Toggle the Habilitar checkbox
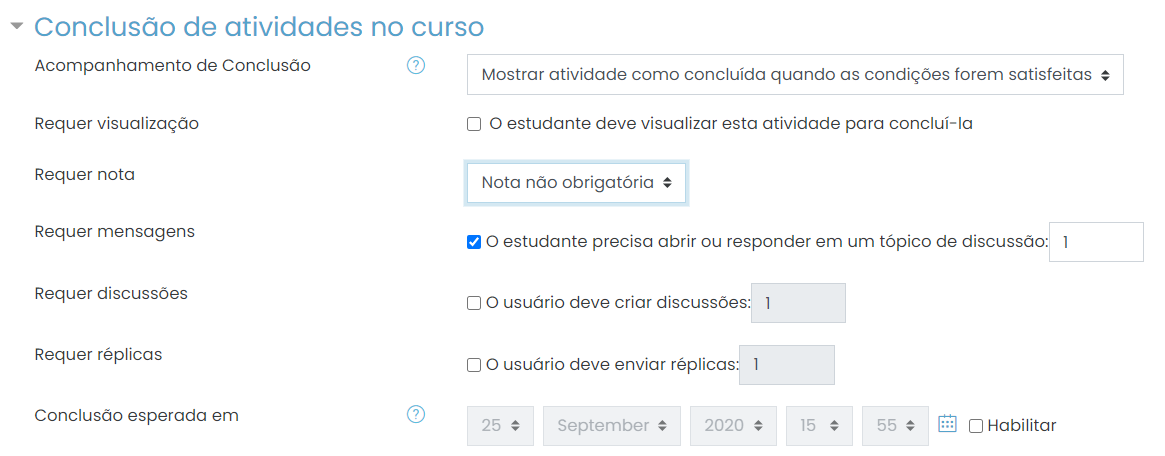Image resolution: width=1165 pixels, height=456 pixels. click(x=976, y=426)
